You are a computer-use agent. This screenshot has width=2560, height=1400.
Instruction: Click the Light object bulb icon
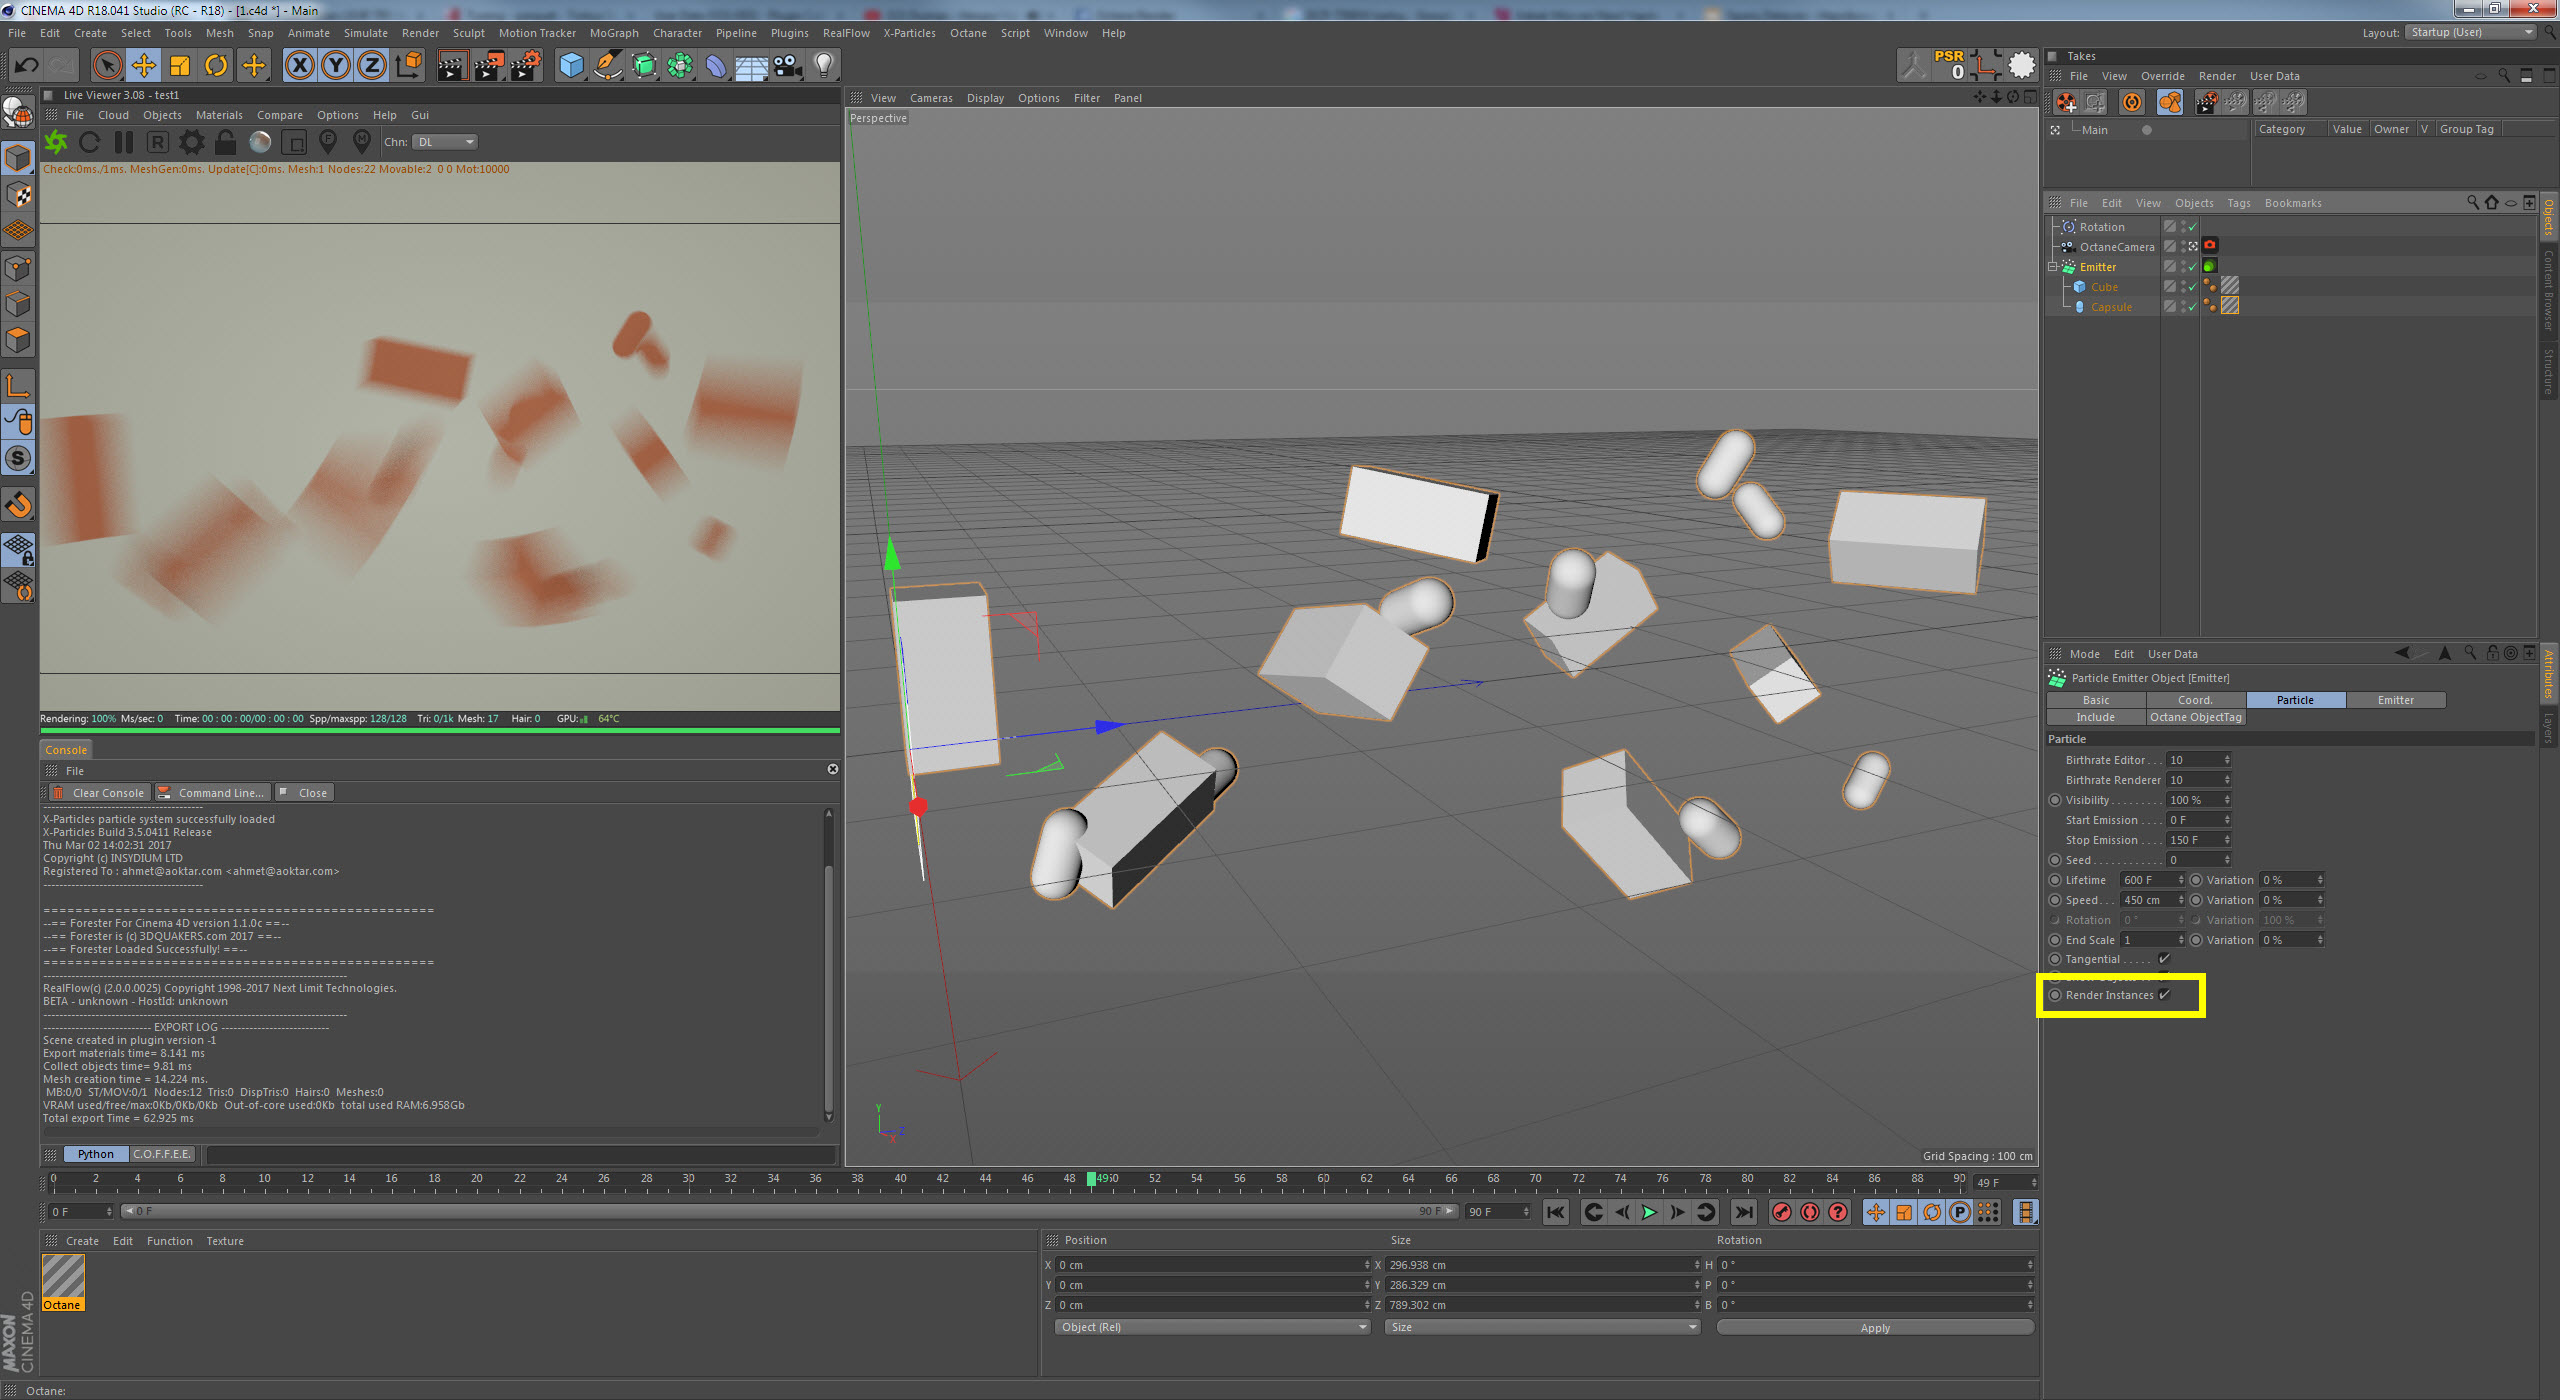tap(823, 66)
